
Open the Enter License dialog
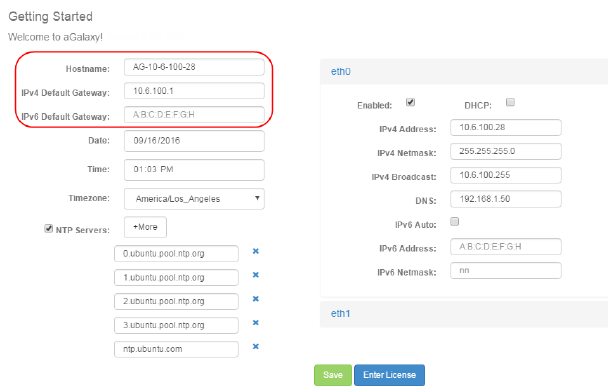pyautogui.click(x=389, y=375)
